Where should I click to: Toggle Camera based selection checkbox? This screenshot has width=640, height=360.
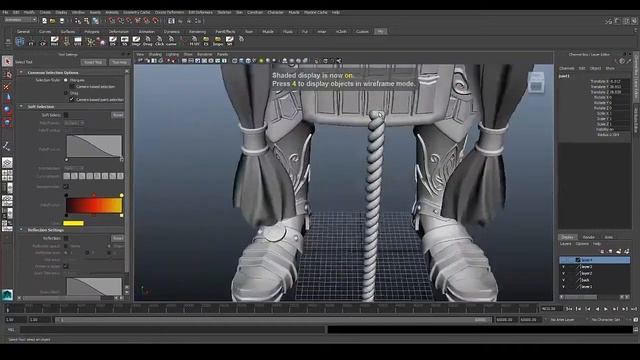(x=72, y=87)
